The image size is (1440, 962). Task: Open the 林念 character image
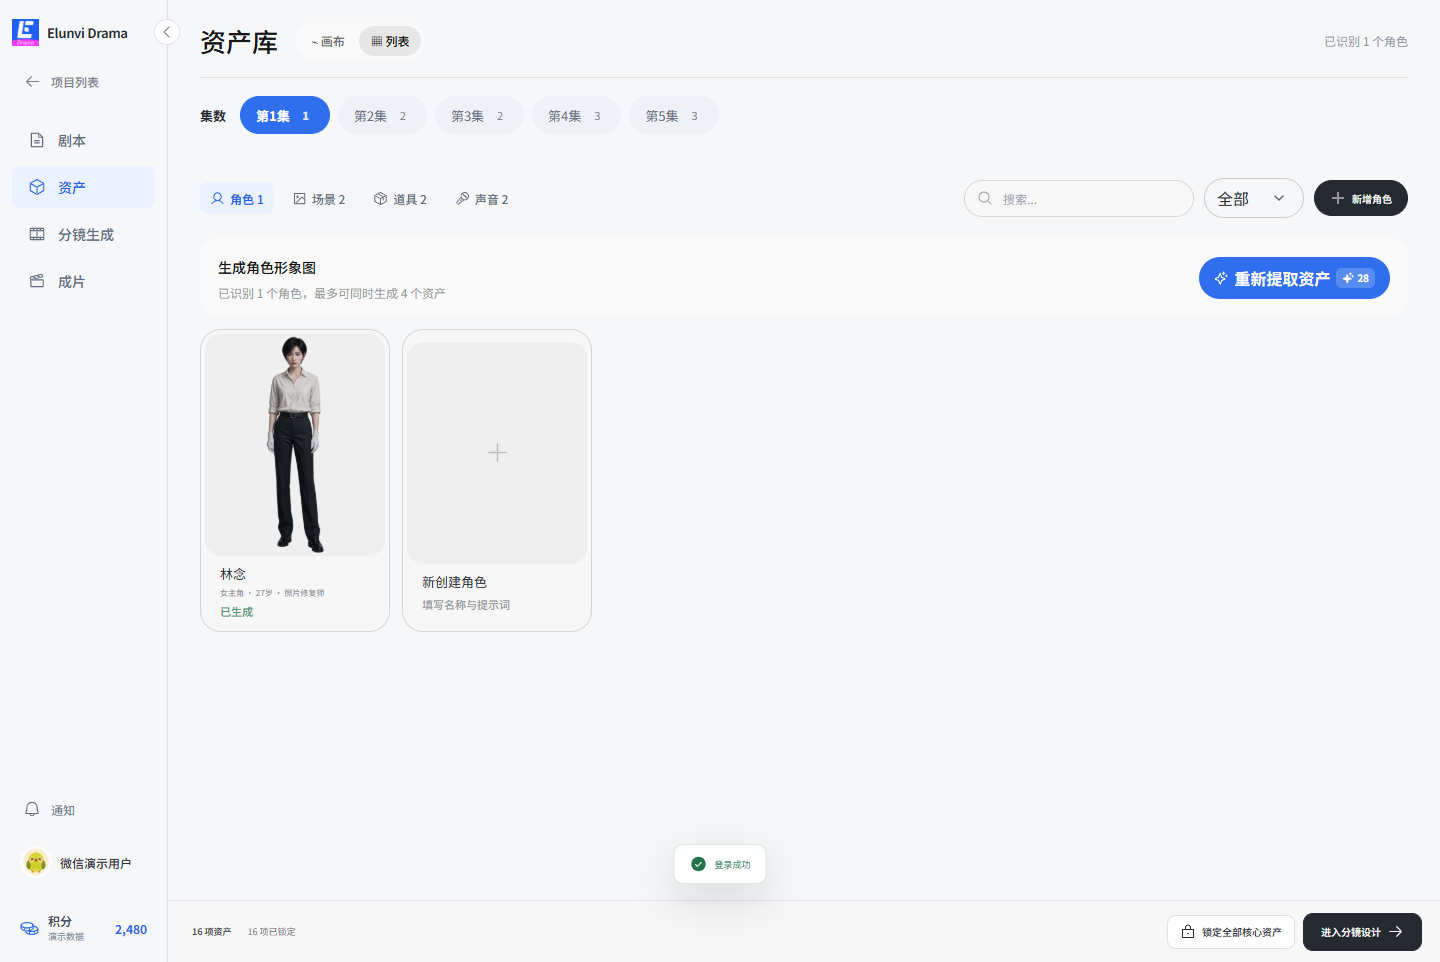point(295,445)
